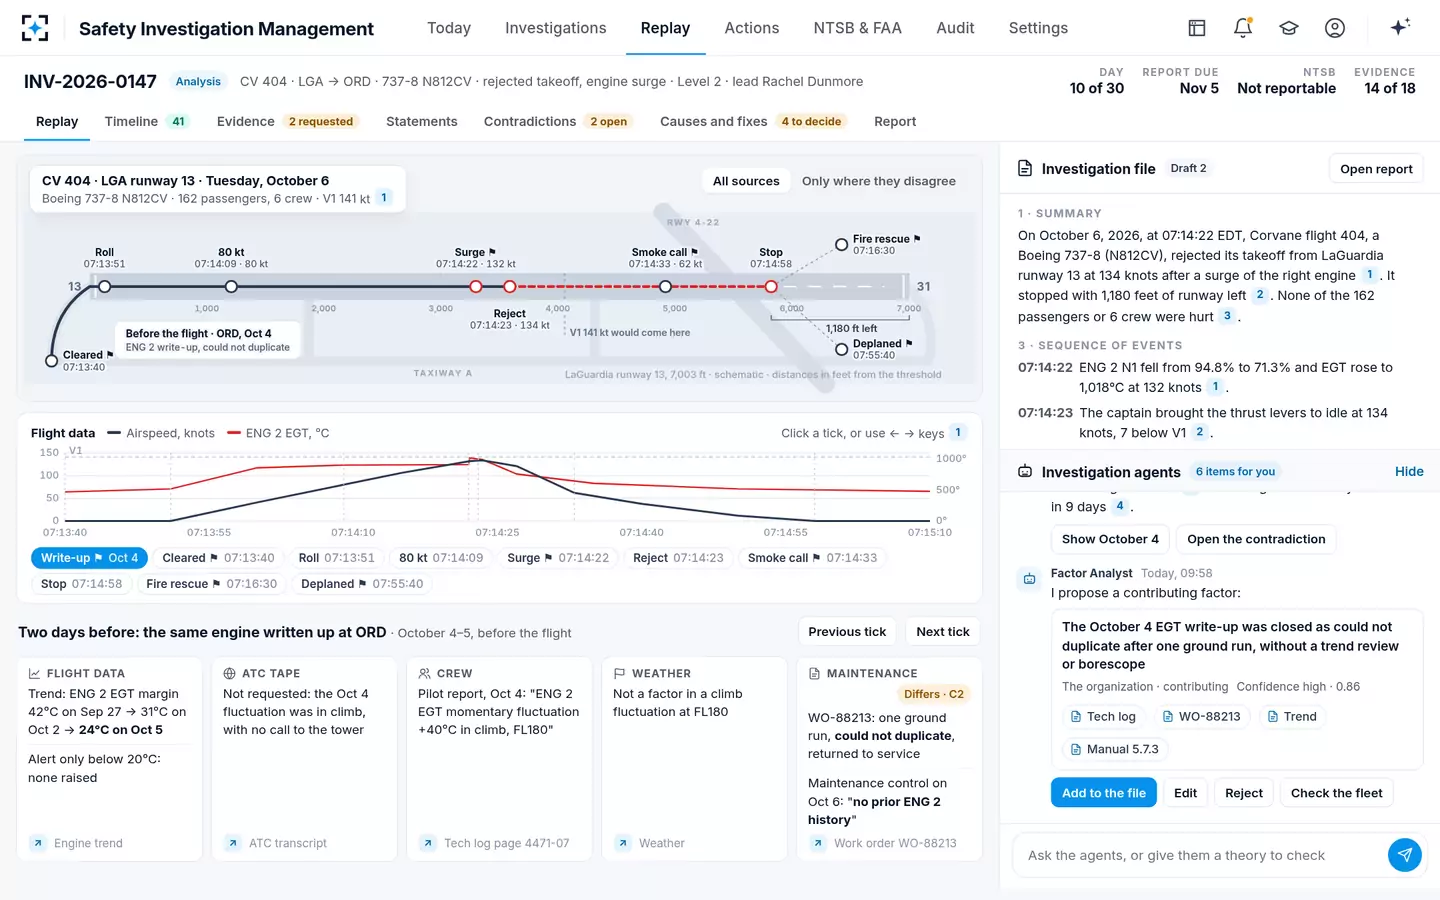This screenshot has height=900, width=1440.
Task: Add the proposed factor to the file
Action: click(x=1104, y=793)
